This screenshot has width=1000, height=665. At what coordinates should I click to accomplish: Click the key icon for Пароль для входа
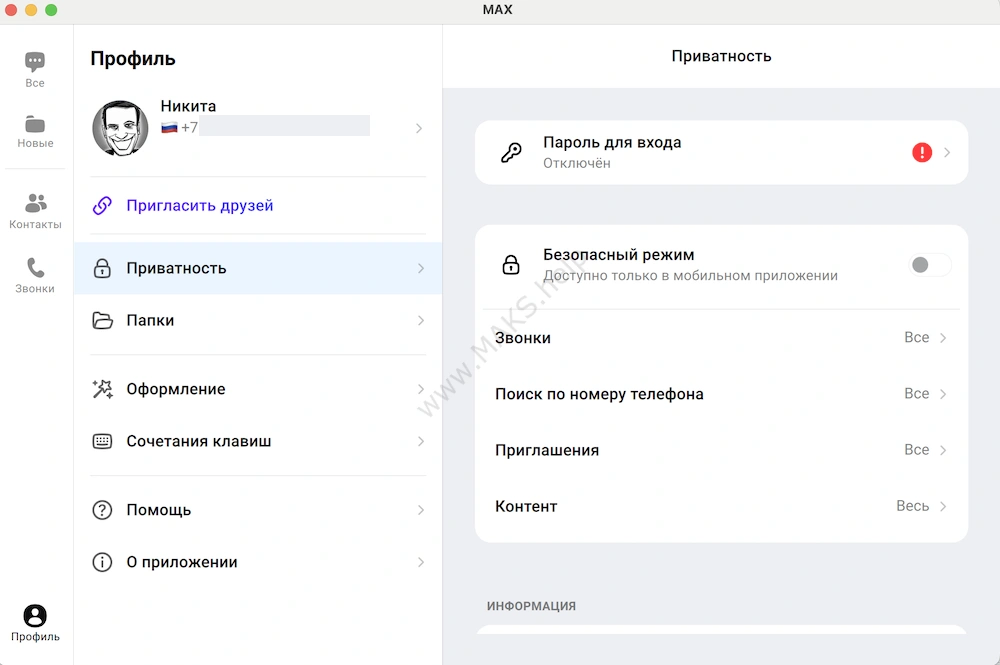pos(511,153)
